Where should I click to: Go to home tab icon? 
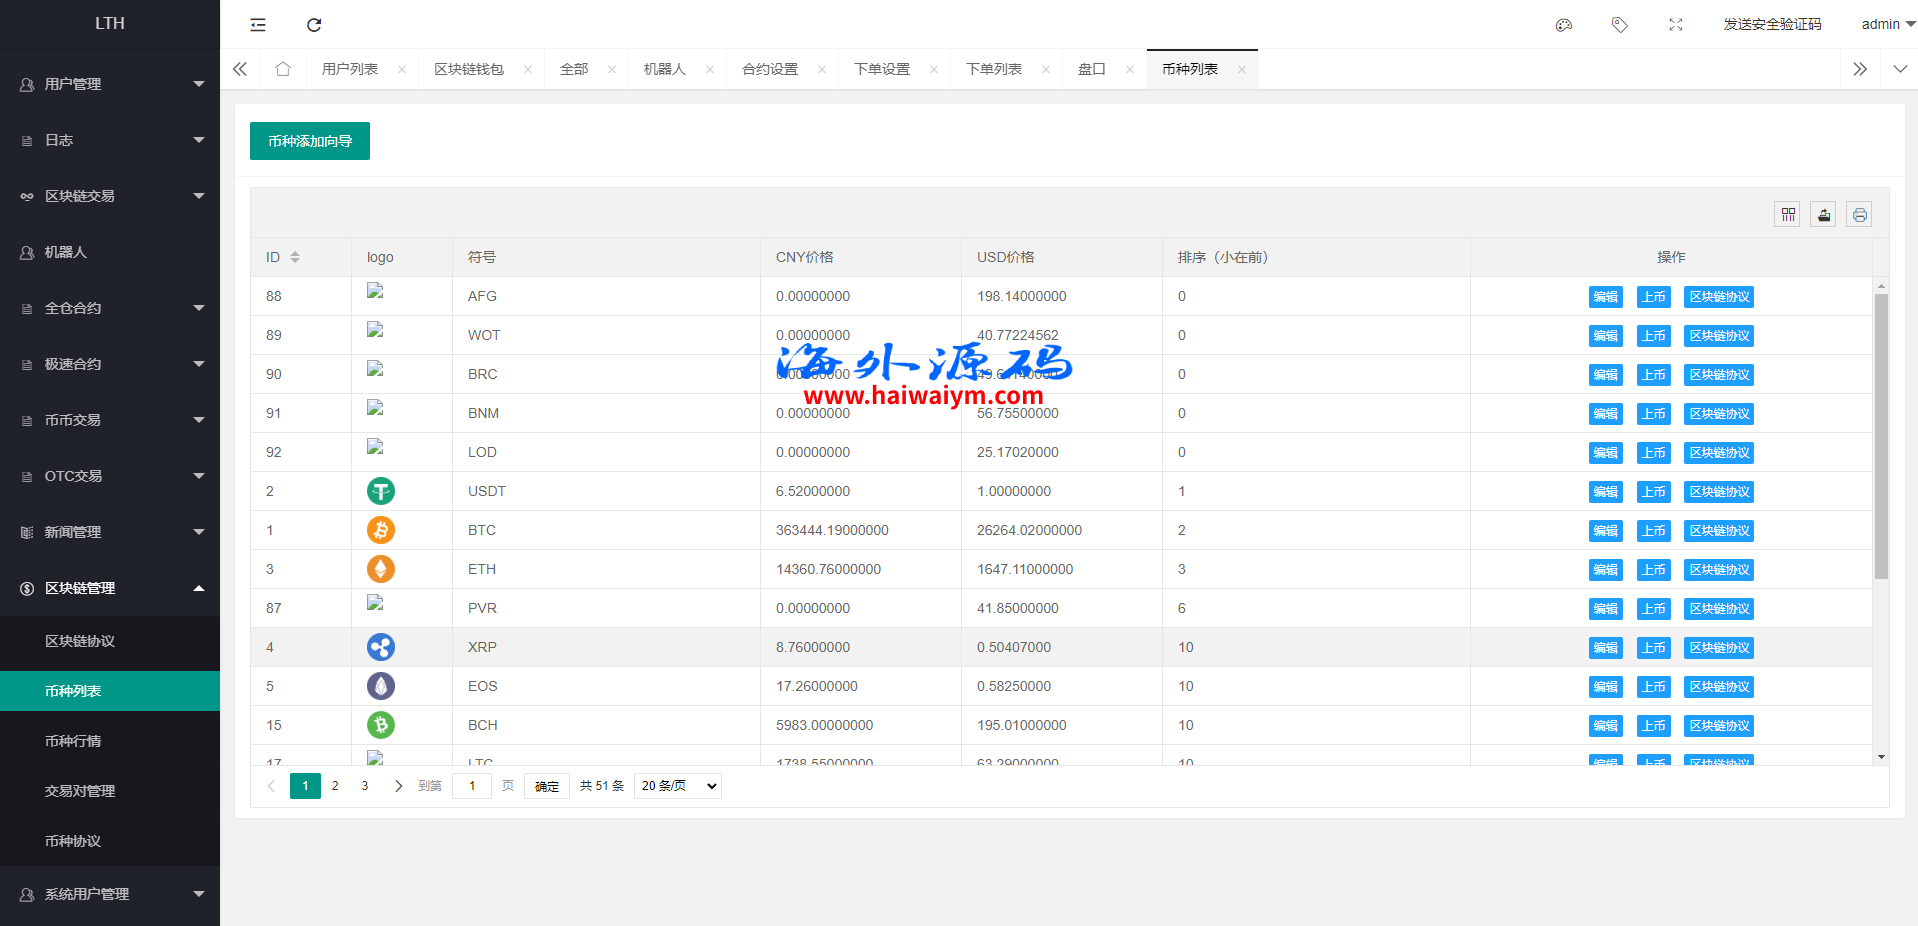[x=283, y=69]
